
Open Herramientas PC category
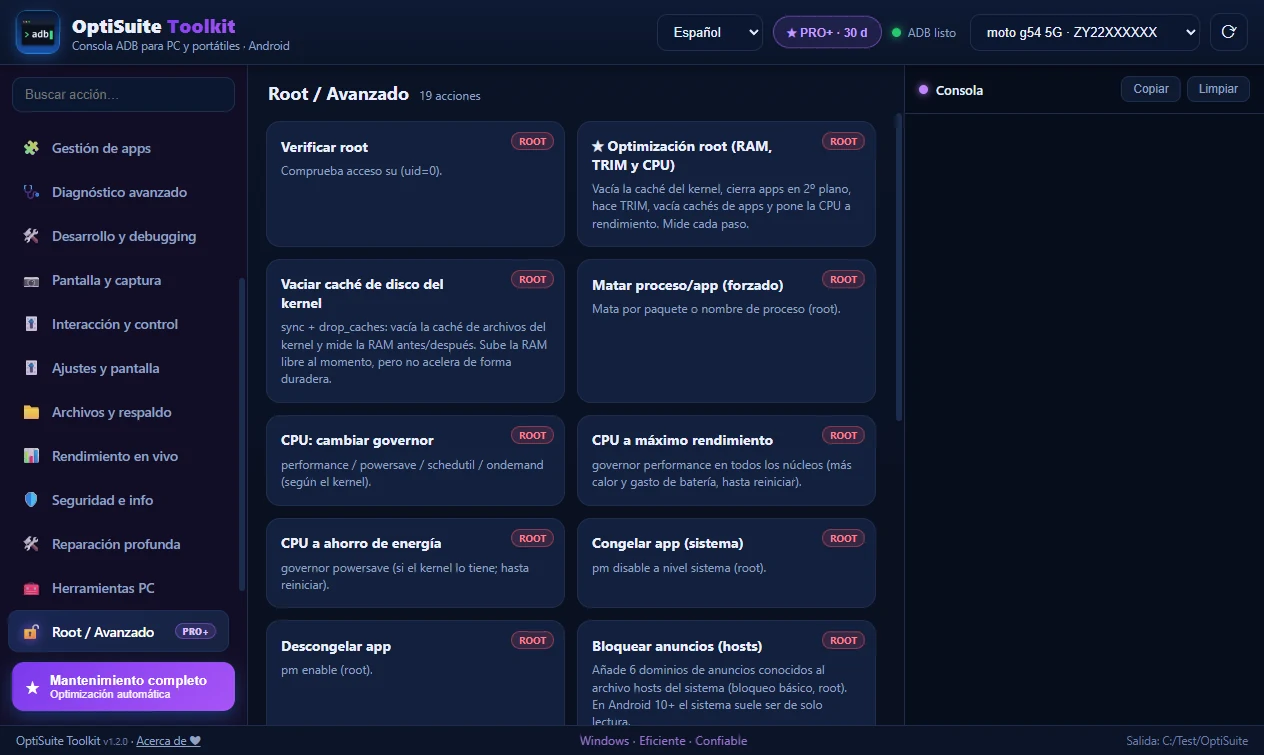coord(118,588)
